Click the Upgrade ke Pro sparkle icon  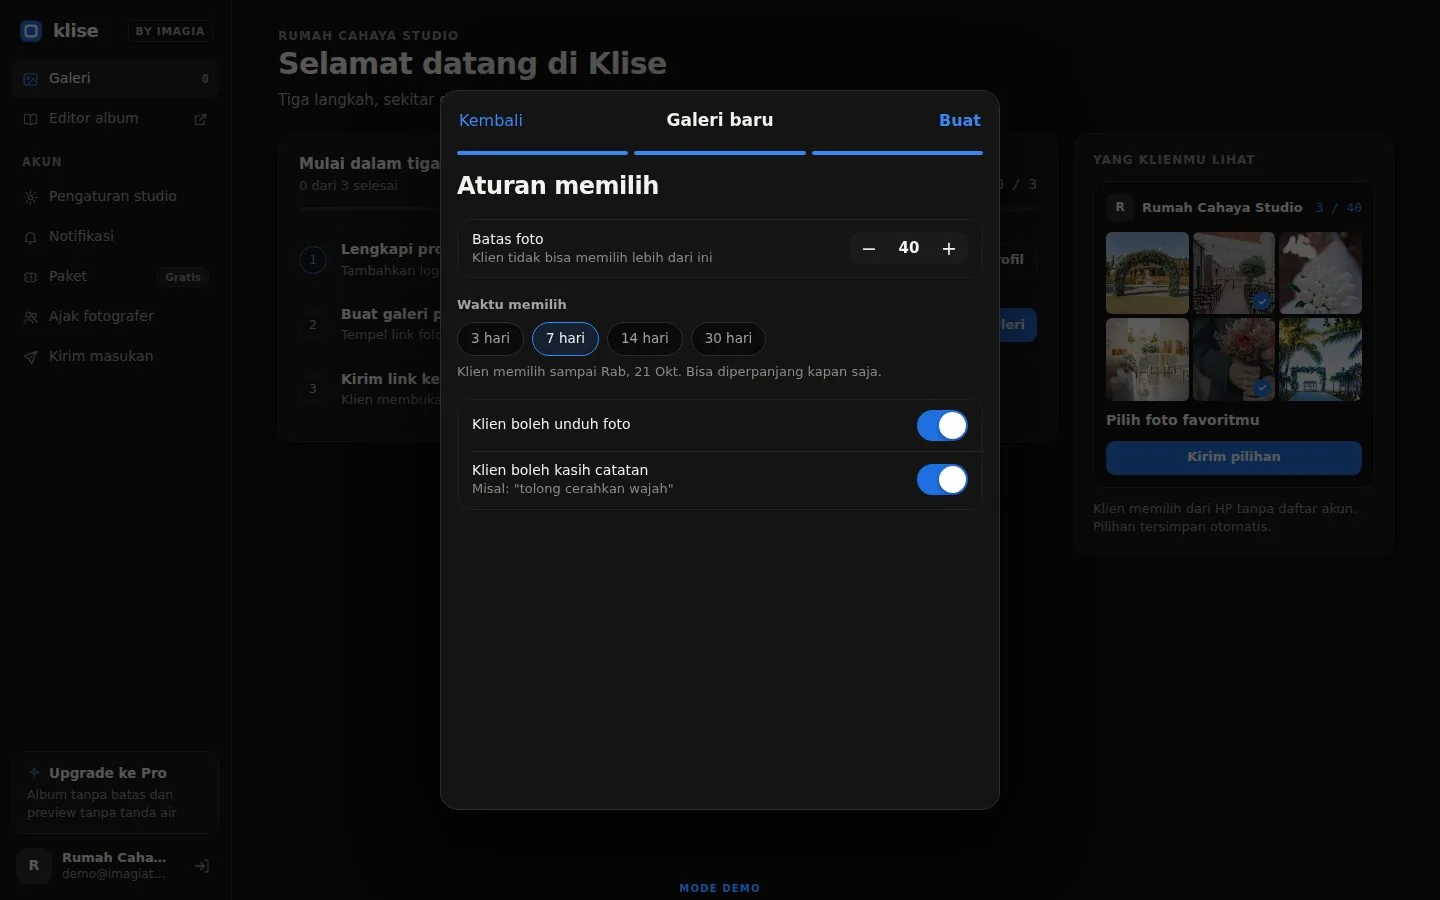coord(35,773)
